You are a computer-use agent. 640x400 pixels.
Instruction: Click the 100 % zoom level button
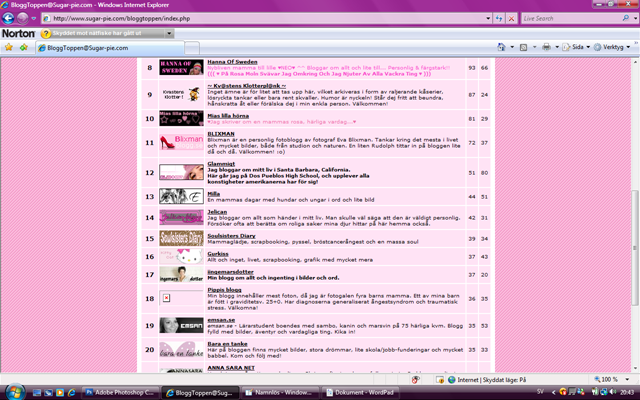(606, 380)
